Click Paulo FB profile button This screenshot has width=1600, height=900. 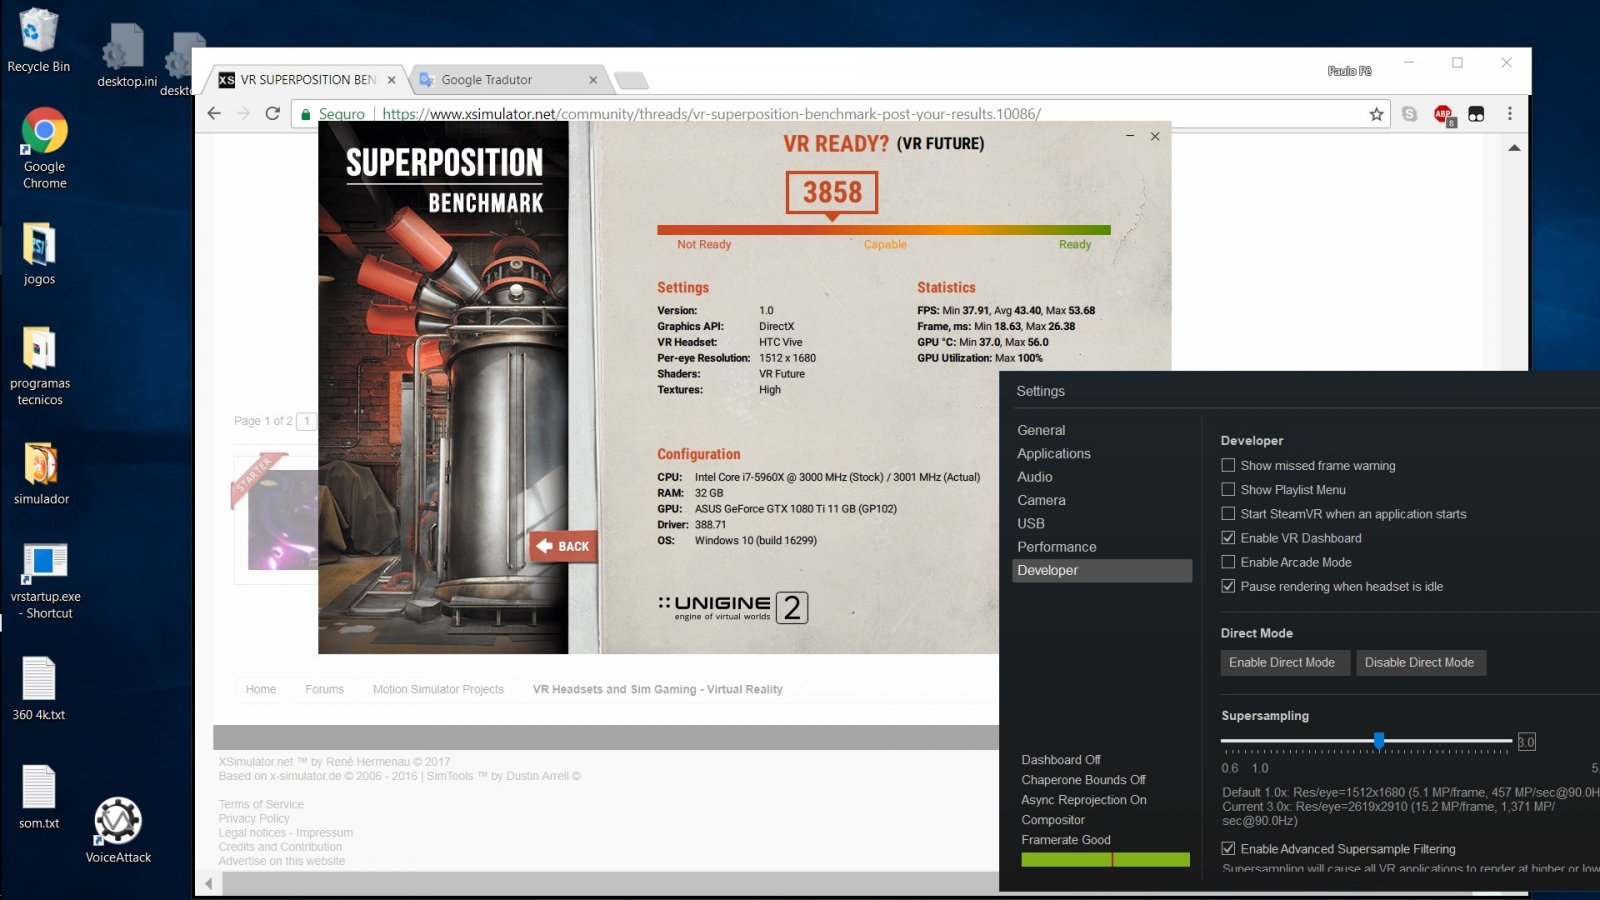(x=1349, y=71)
